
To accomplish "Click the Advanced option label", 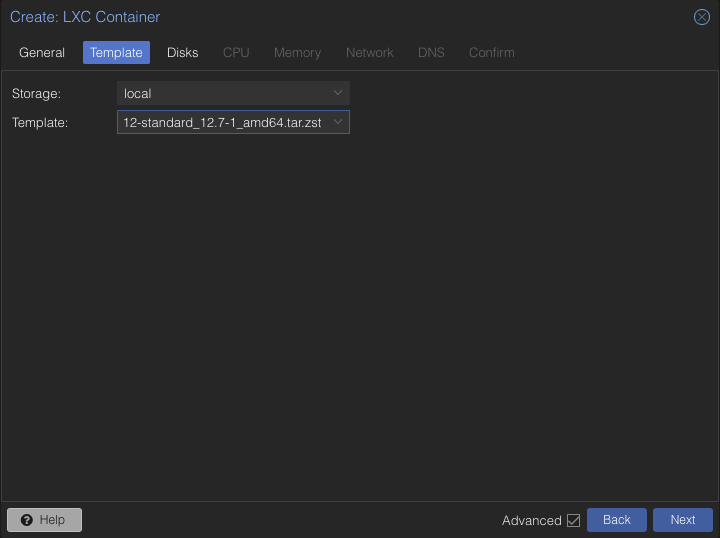I will point(531,520).
